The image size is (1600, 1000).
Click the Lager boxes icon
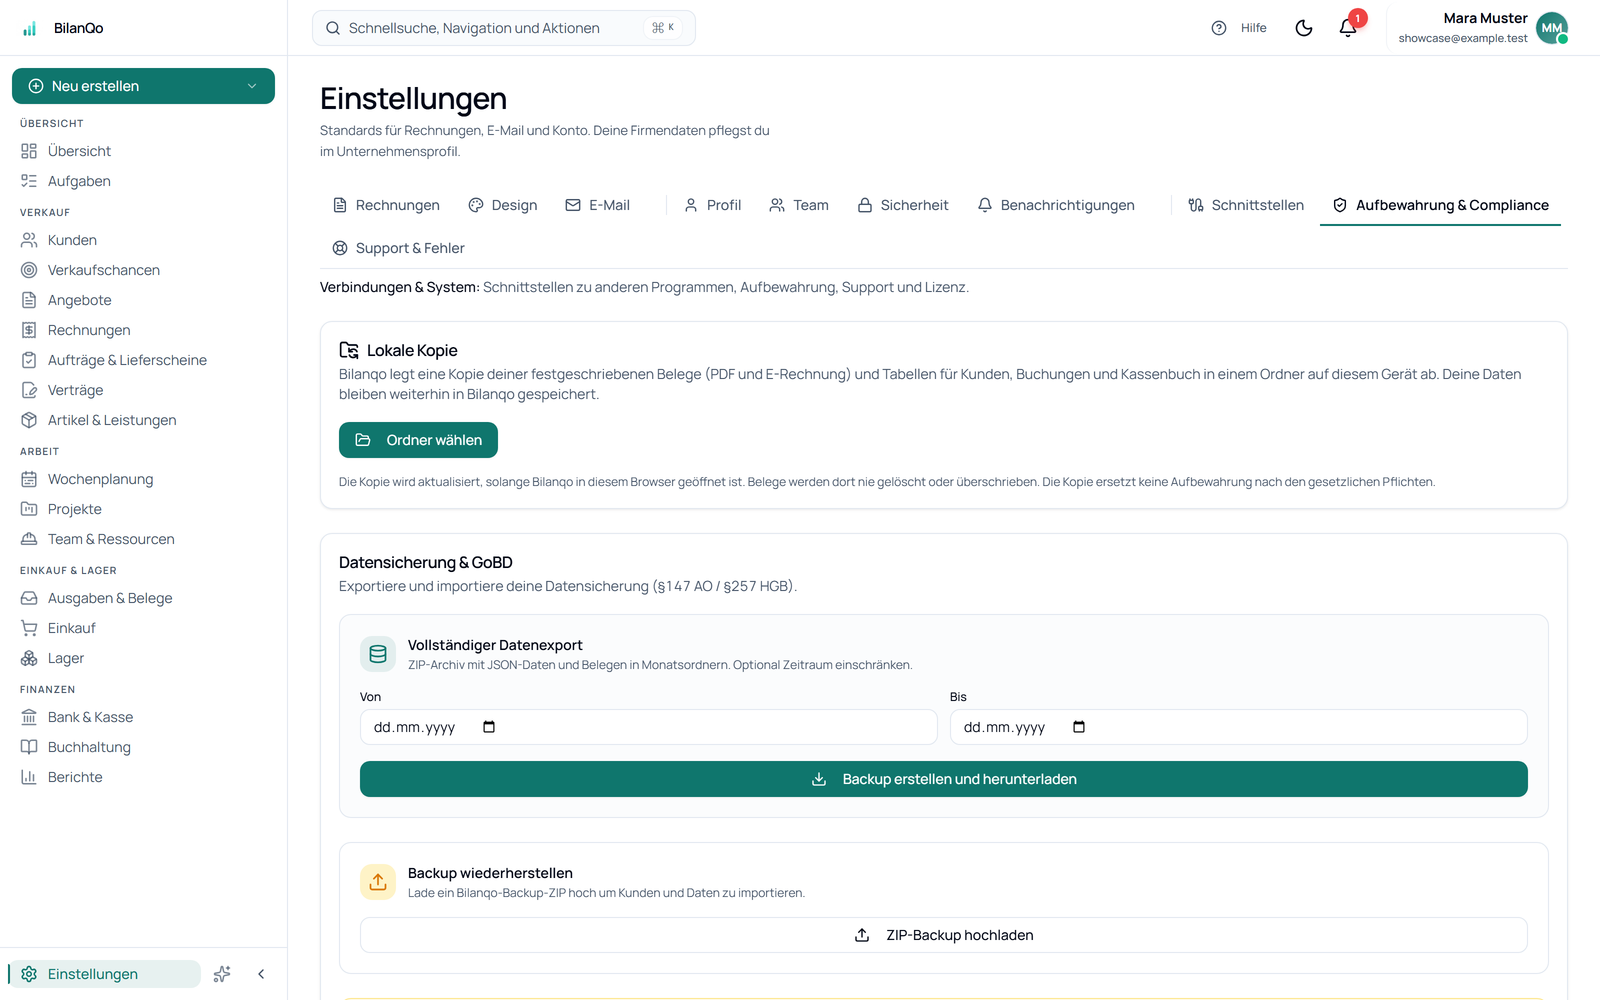point(29,658)
